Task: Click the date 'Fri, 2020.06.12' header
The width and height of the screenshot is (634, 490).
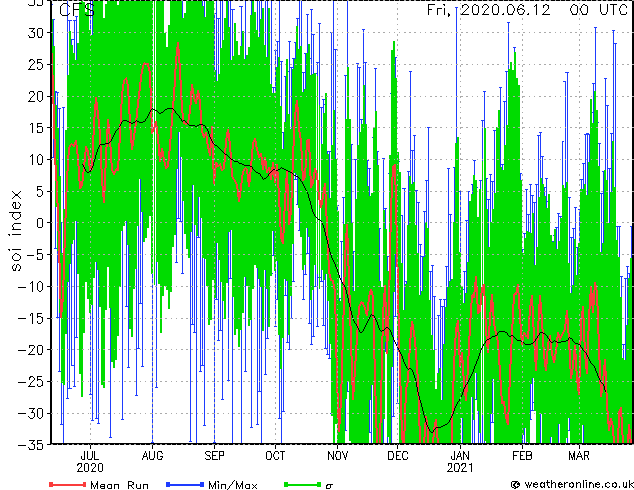Action: pyautogui.click(x=488, y=10)
